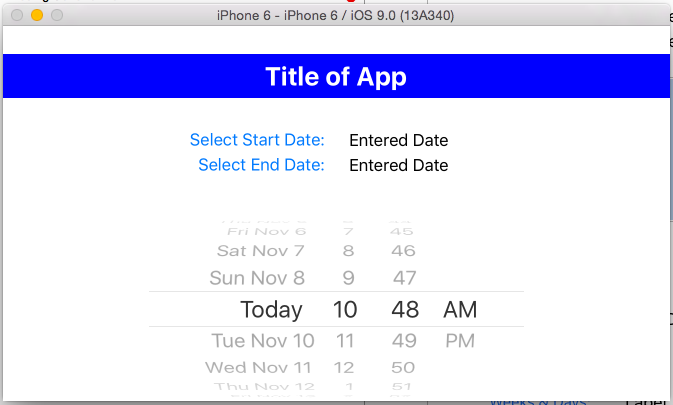Screen dimensions: 673x405
Task: Select the Today row in the picker
Action: pos(271,309)
